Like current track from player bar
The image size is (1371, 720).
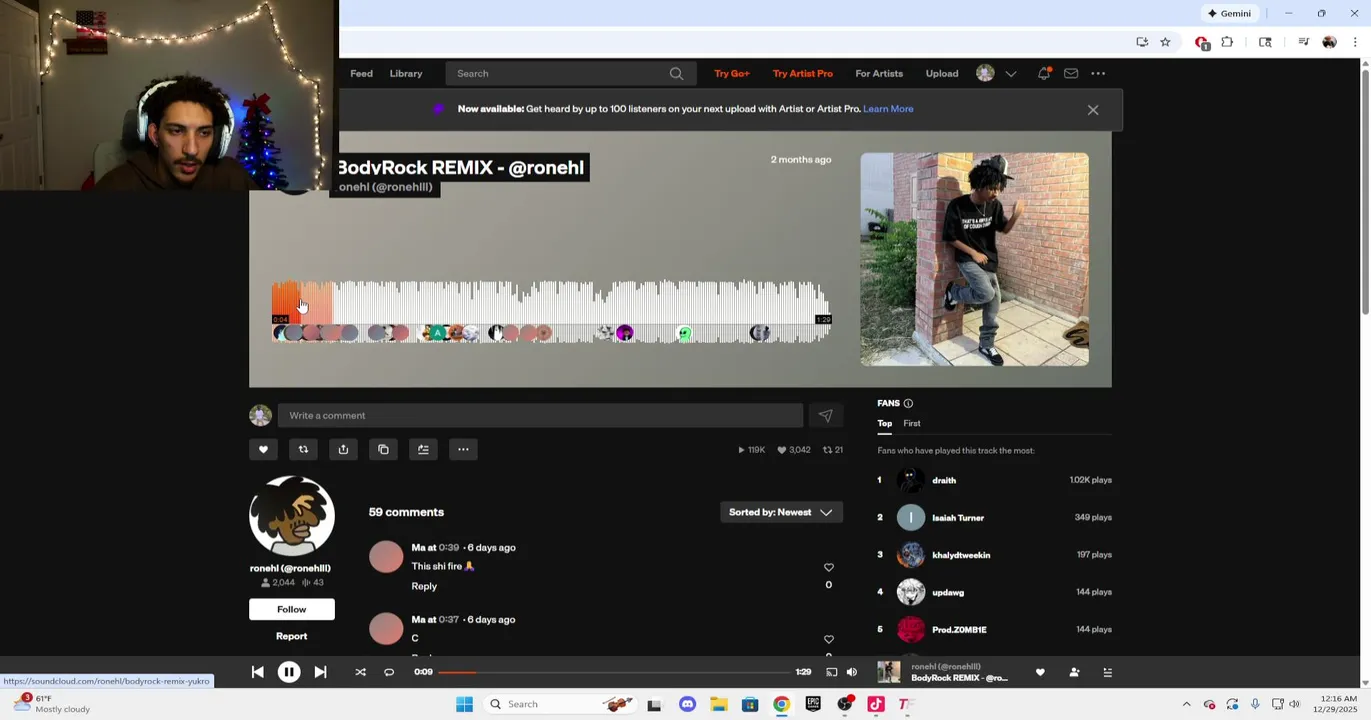[1040, 672]
